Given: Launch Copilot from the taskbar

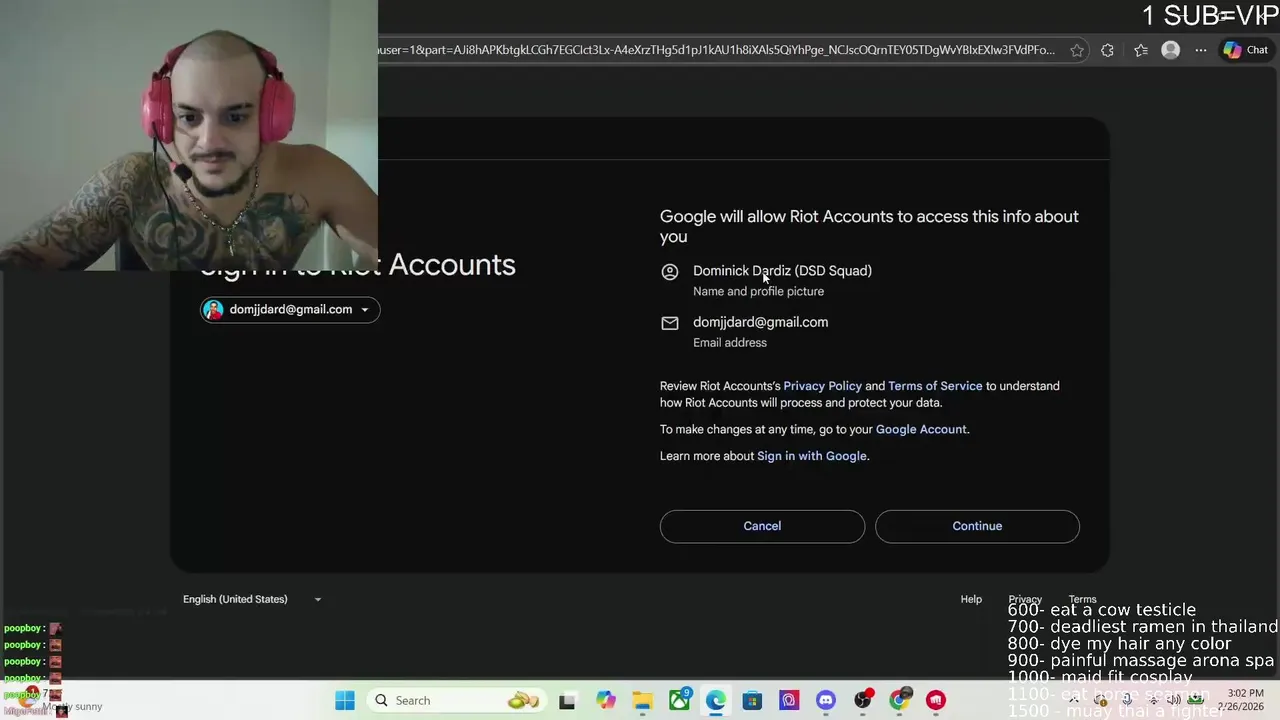Looking at the screenshot, I should pos(606,700).
